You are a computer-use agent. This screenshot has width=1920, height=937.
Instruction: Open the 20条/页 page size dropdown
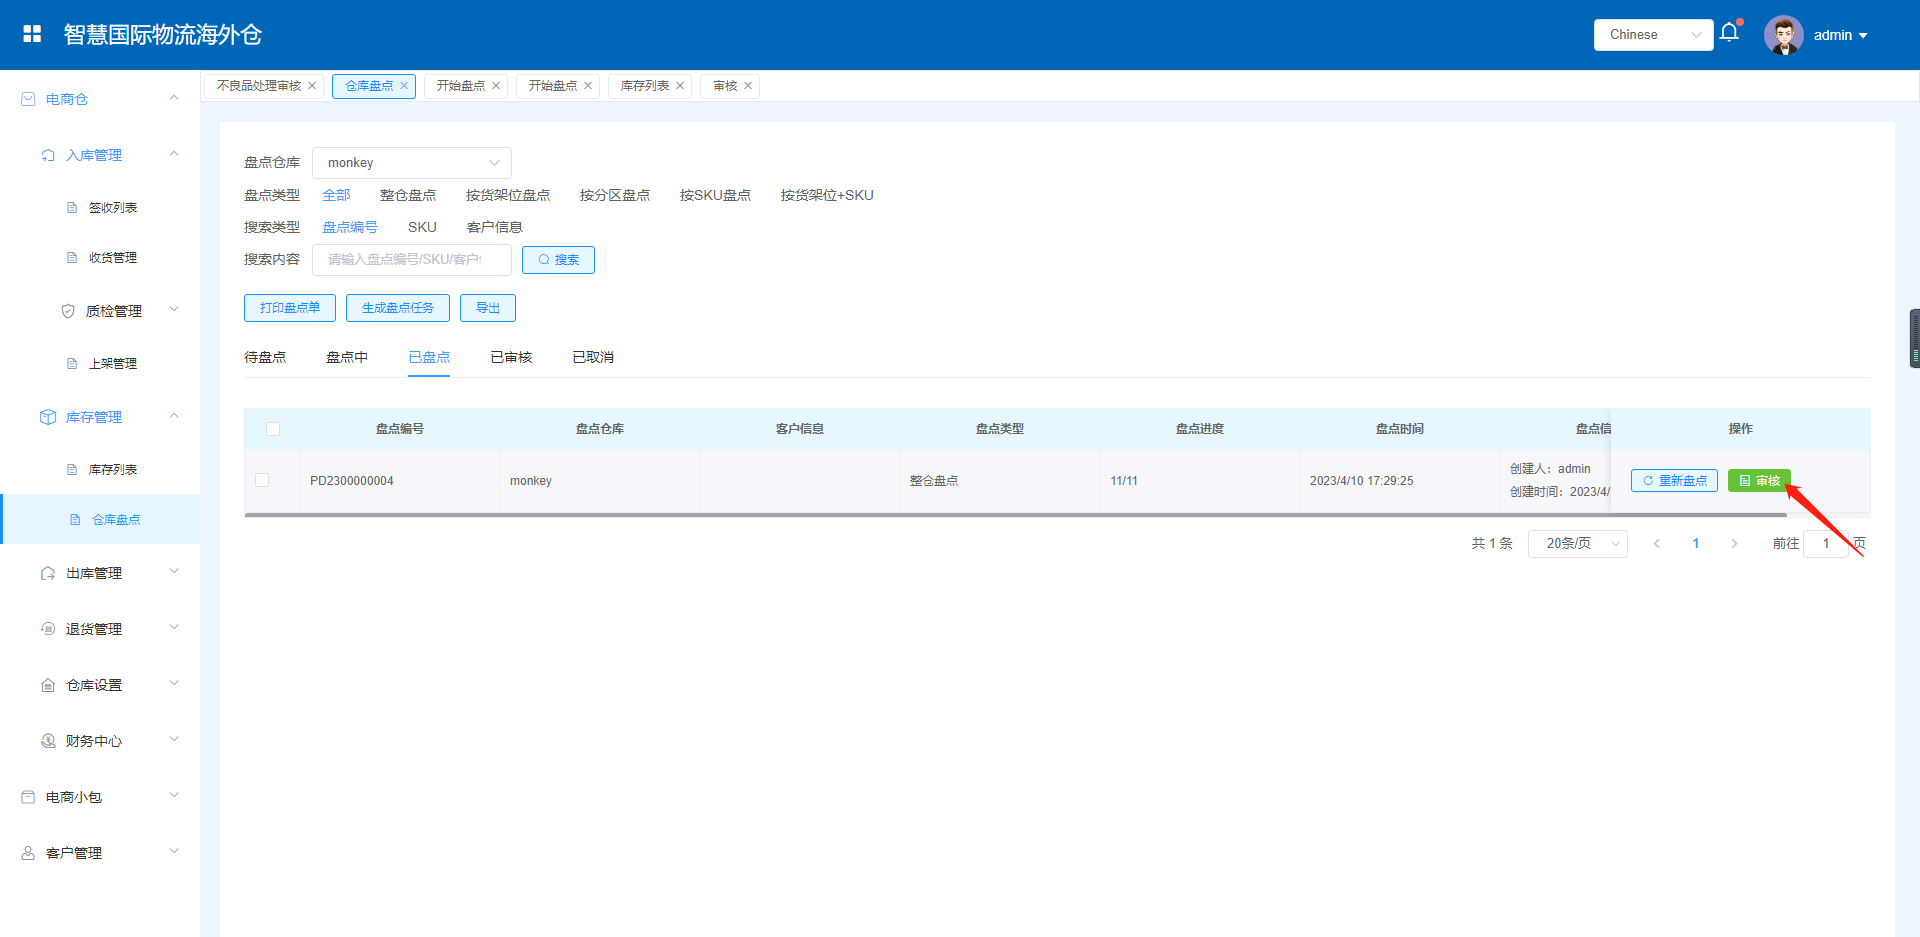point(1577,544)
